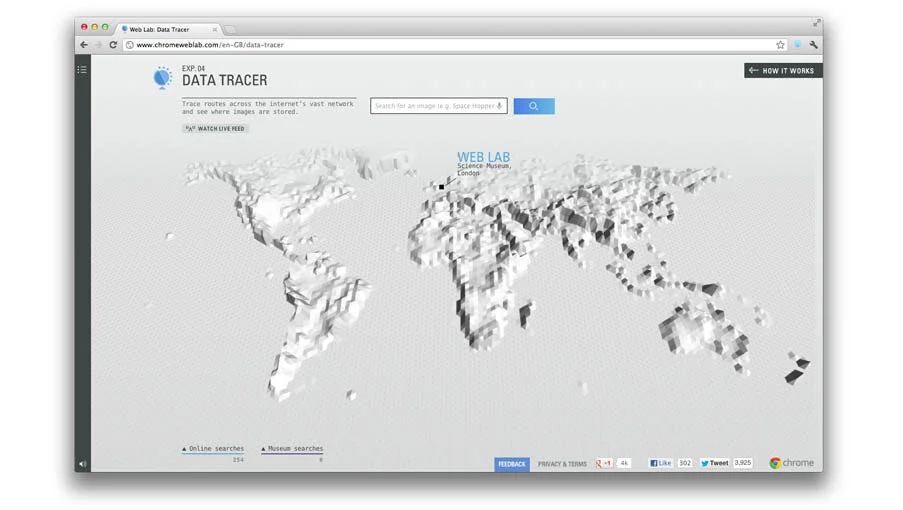Open the Chrome wrench menu
903x510 pixels.
[813, 45]
